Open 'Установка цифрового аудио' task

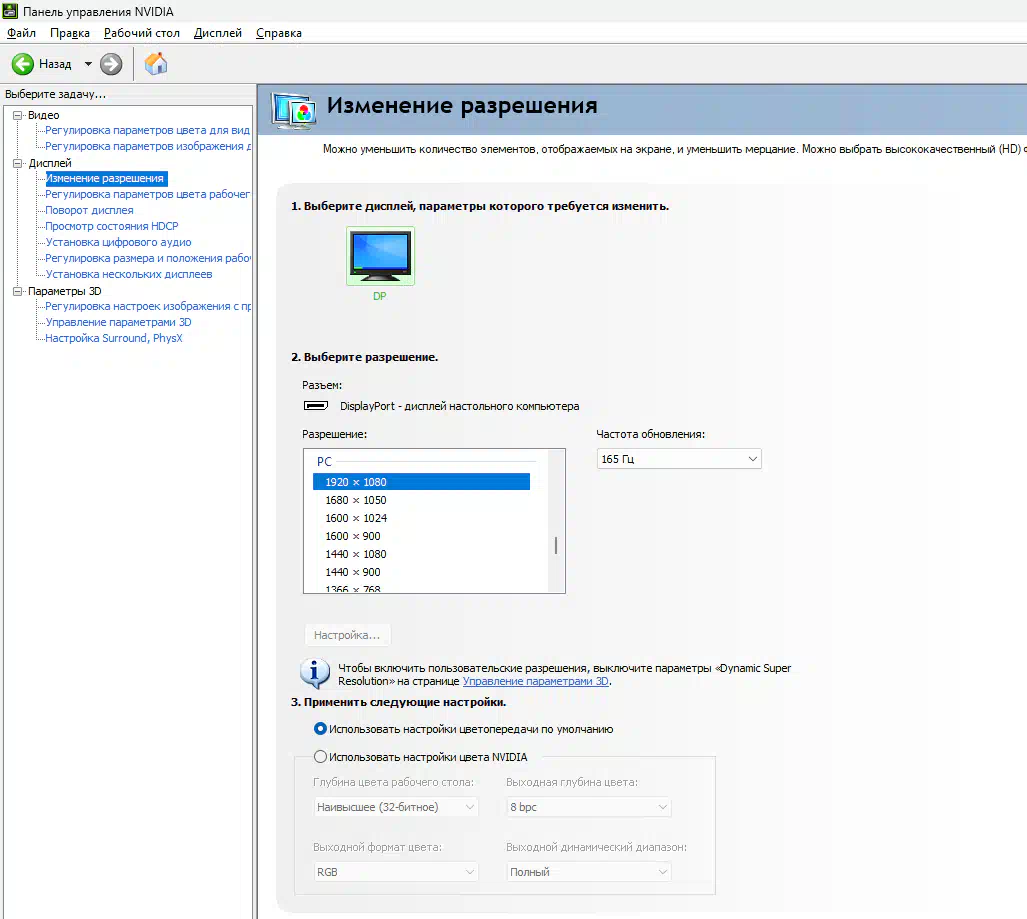click(x=118, y=242)
